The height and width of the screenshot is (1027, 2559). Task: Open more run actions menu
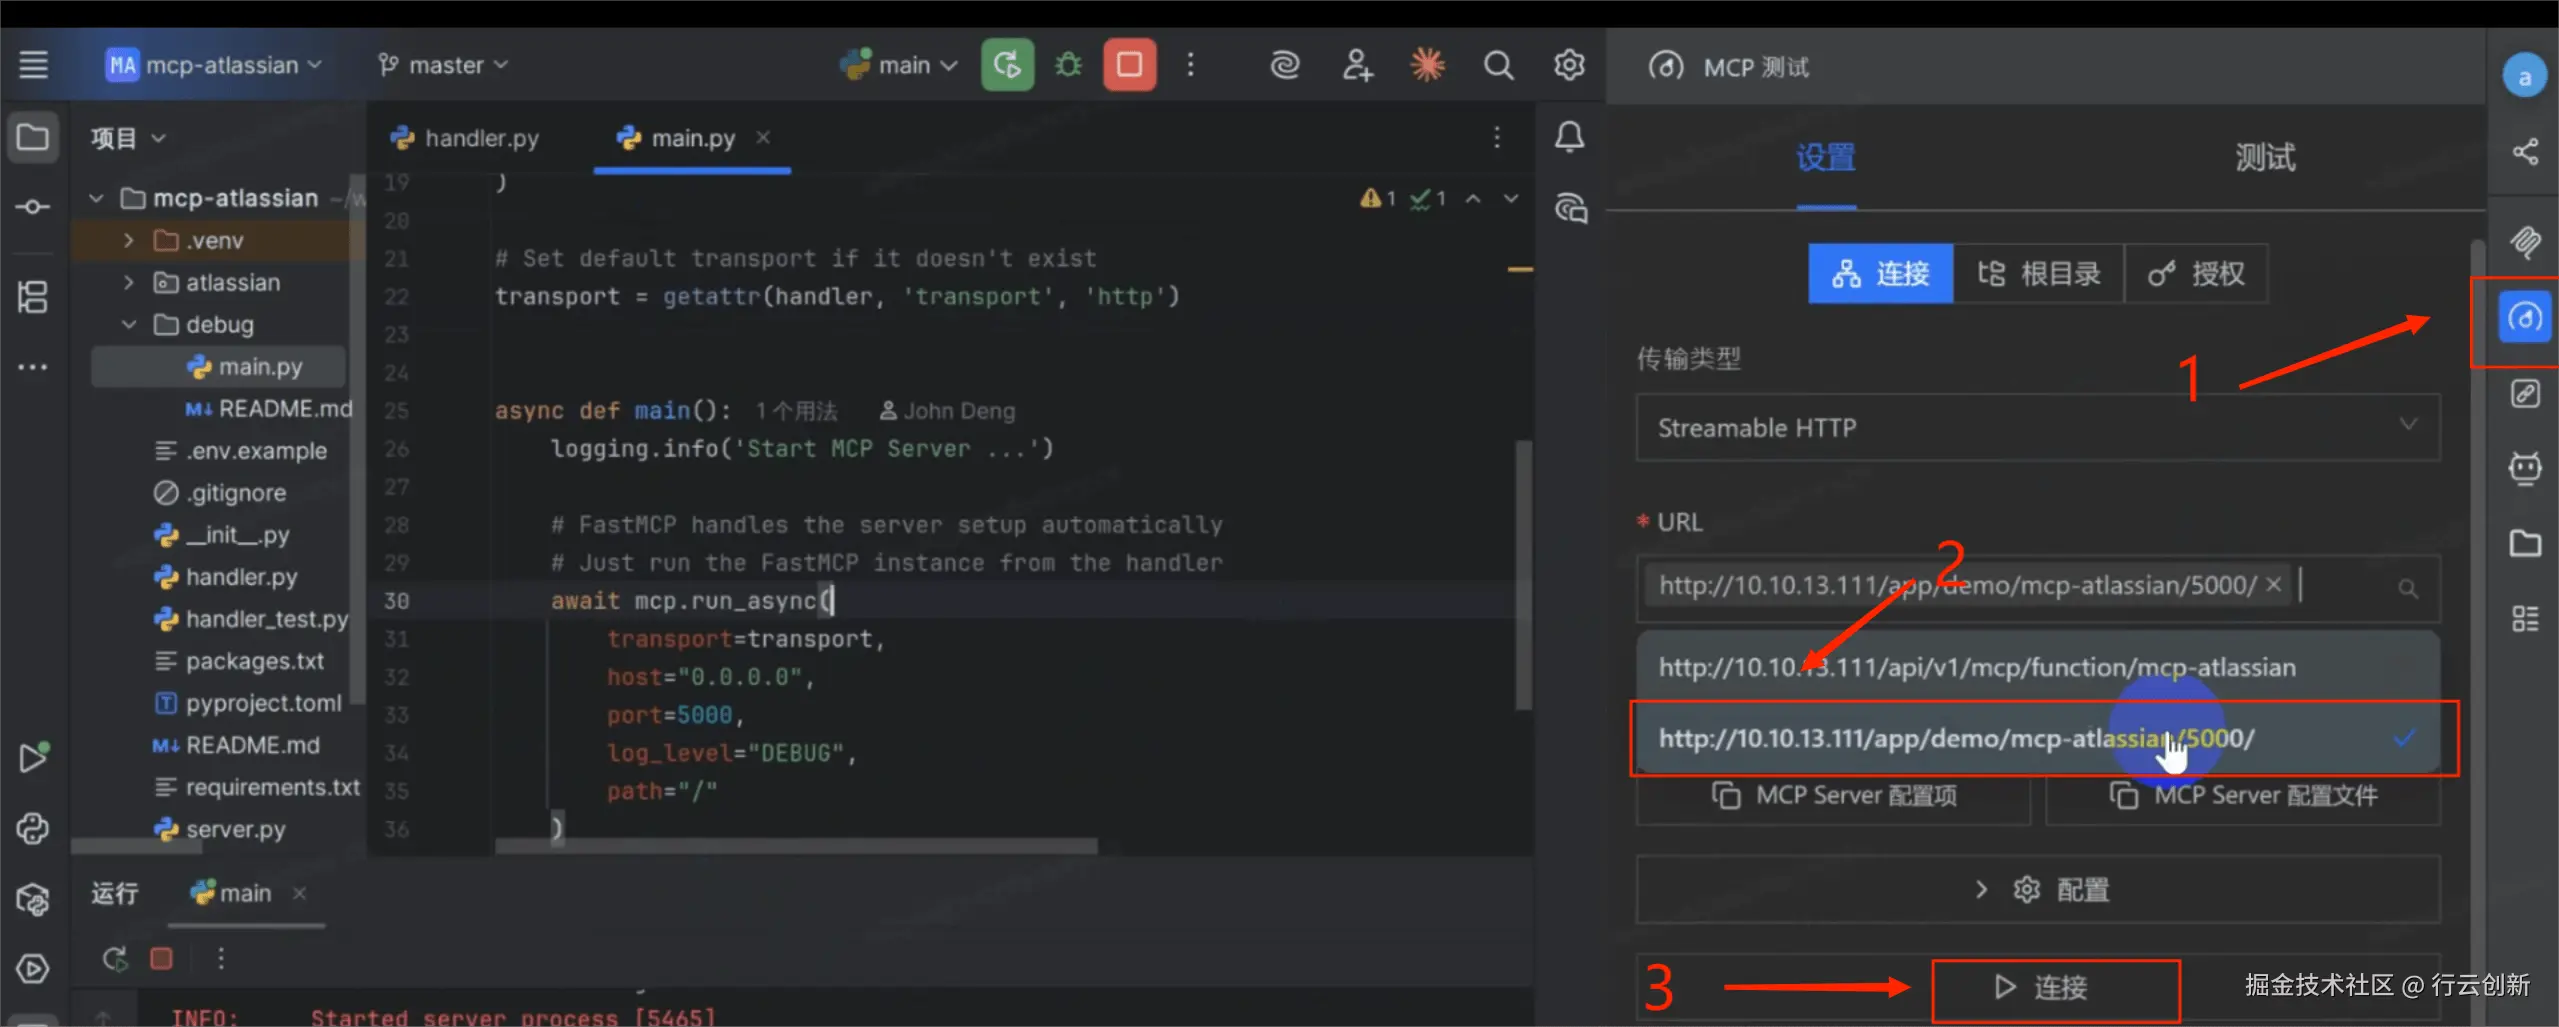(x=1190, y=65)
